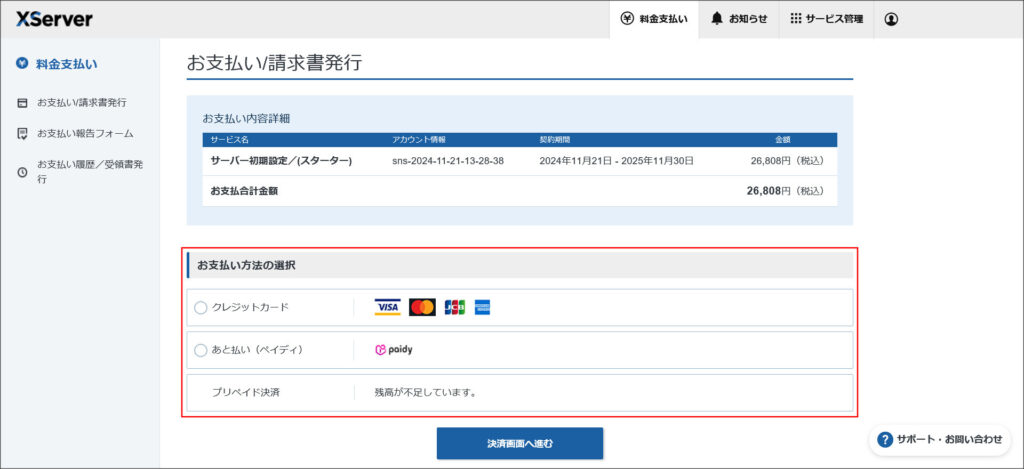Screen dimensions: 1024x469
Task: Select the クレジットカード radio button
Action: tap(200, 308)
